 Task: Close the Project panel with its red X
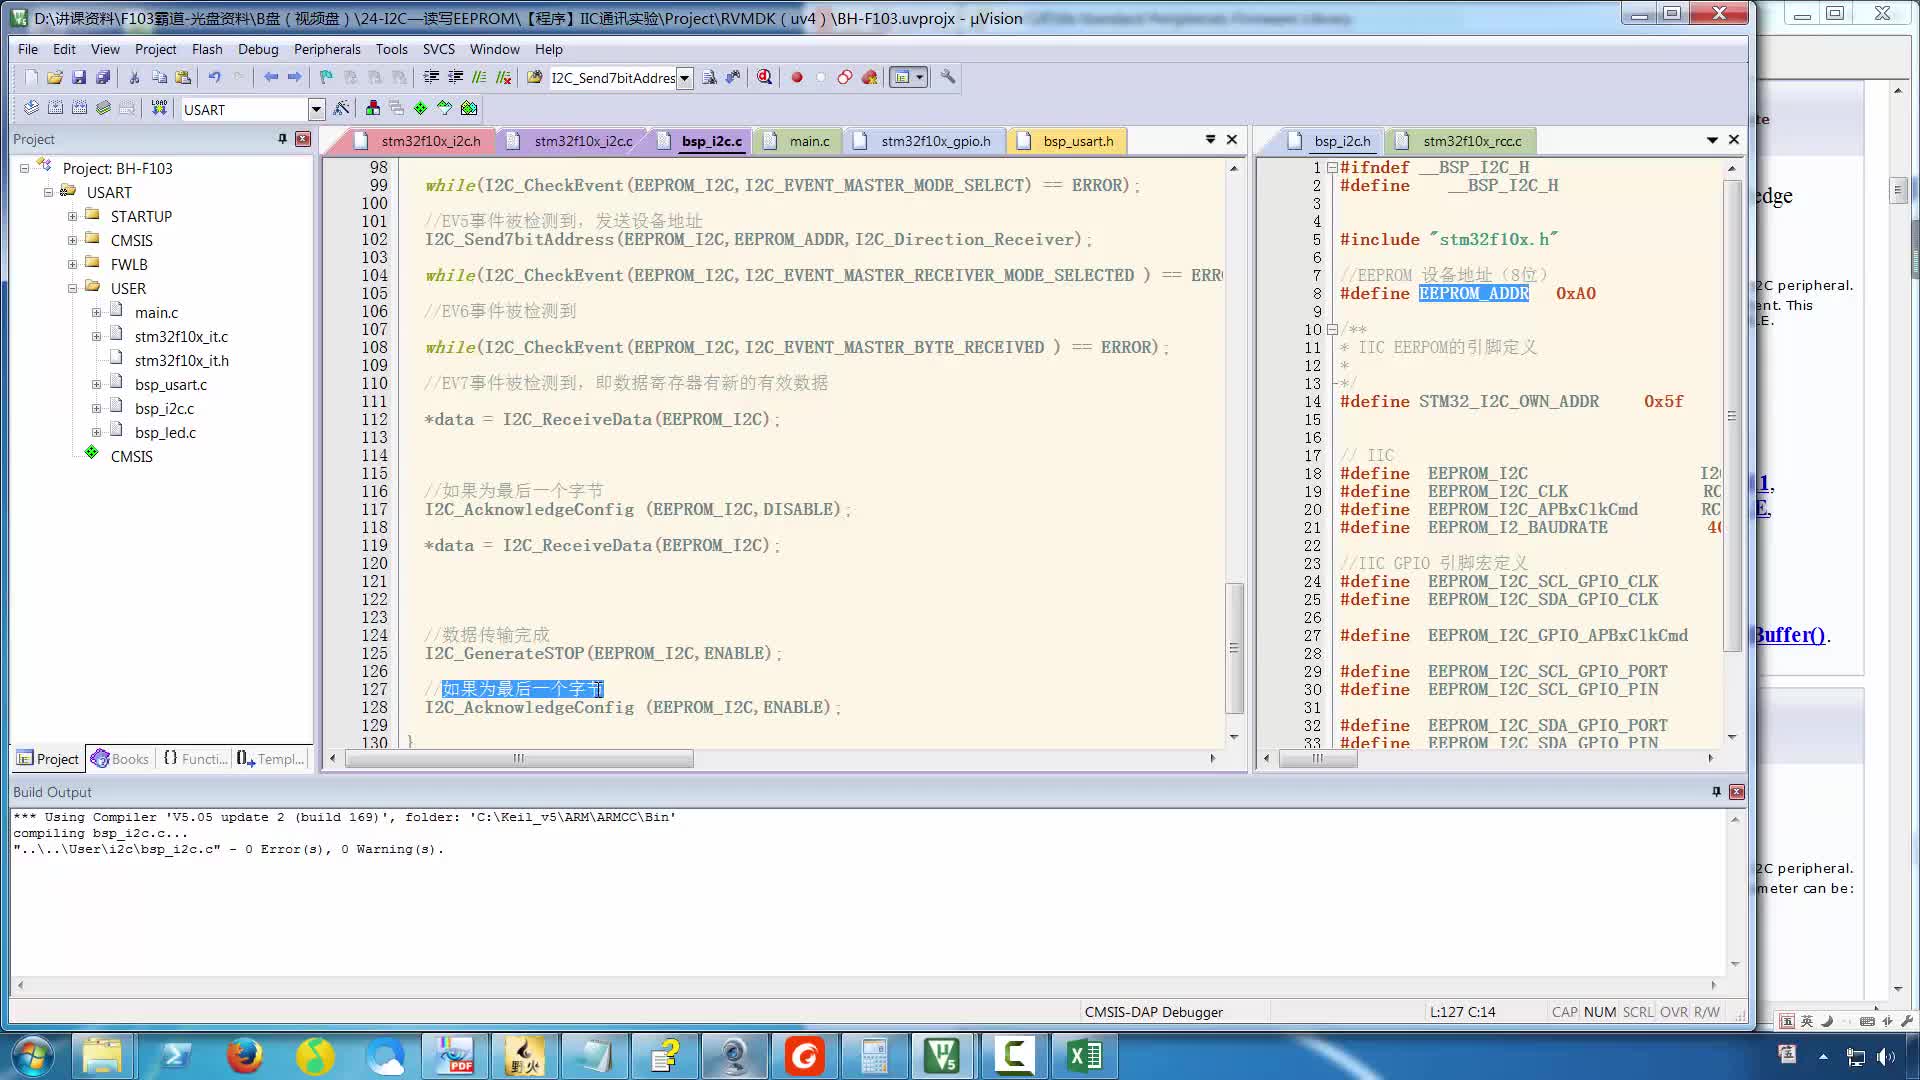(303, 139)
